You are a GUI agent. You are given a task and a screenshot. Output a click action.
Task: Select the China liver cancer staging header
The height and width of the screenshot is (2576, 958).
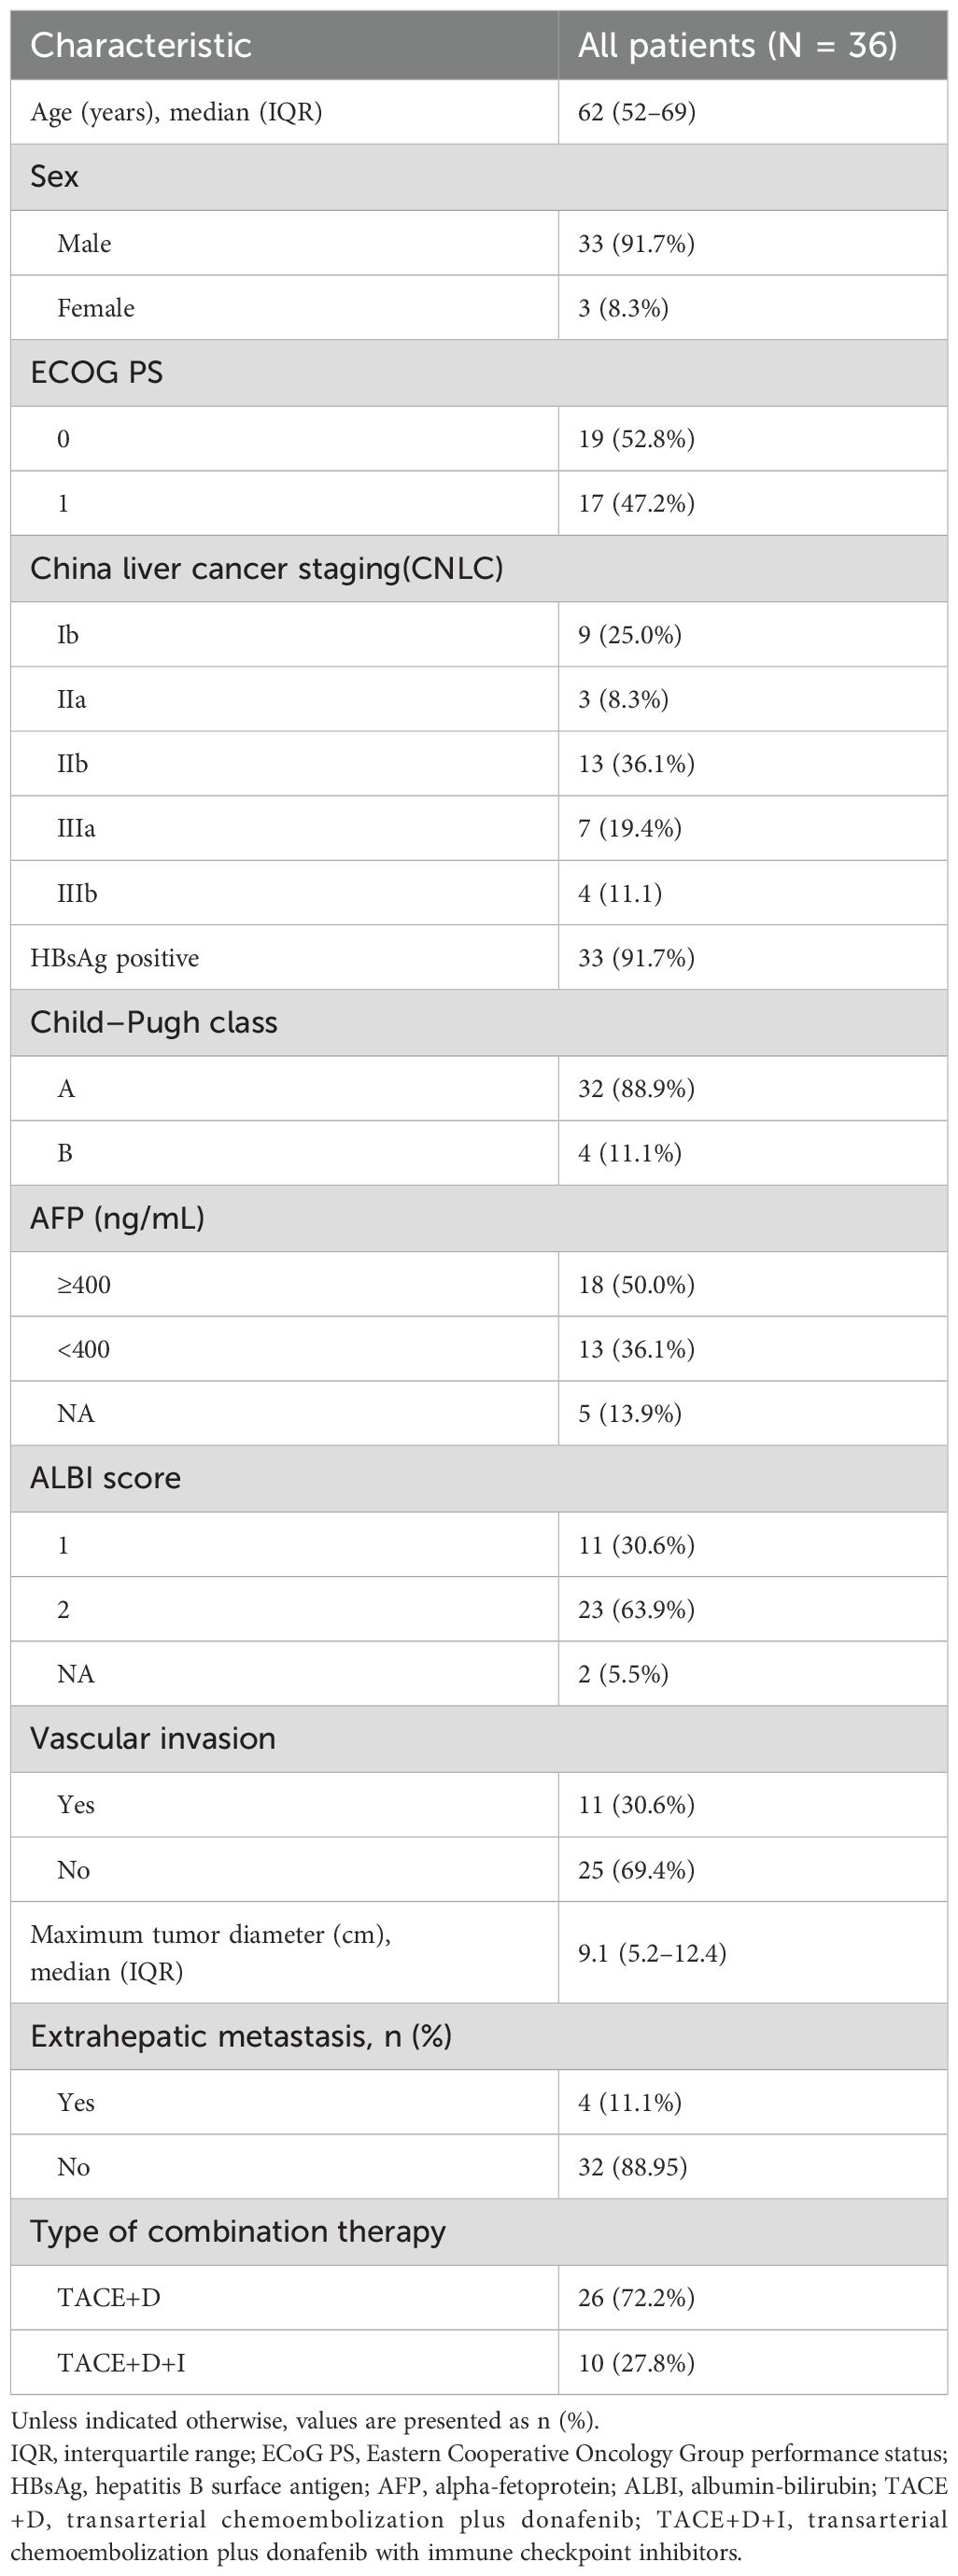point(267,569)
